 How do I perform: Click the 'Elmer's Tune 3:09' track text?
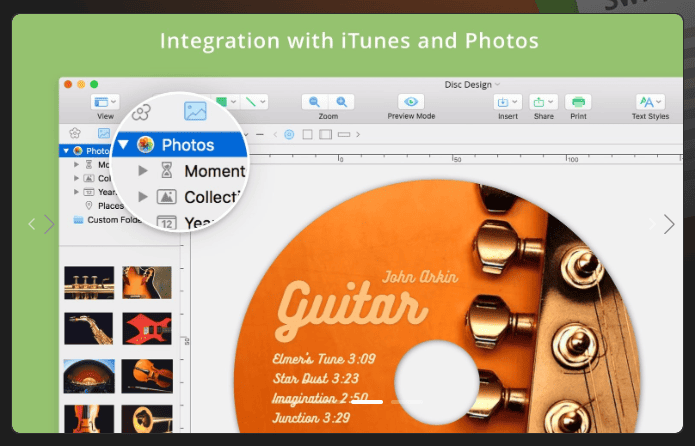click(x=324, y=358)
